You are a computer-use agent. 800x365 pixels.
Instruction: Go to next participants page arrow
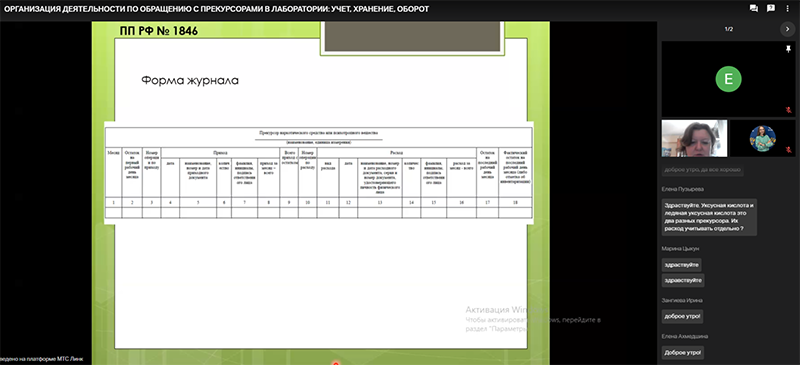[x=788, y=29]
